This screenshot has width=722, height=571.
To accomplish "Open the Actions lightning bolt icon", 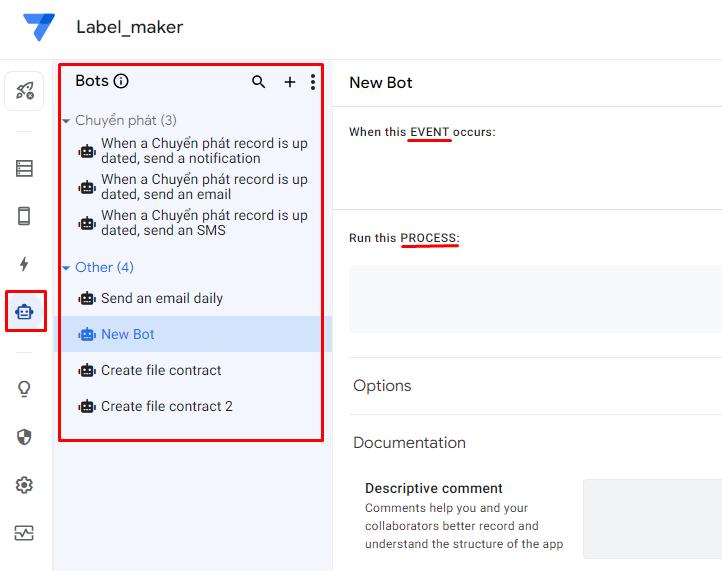I will tap(25, 264).
